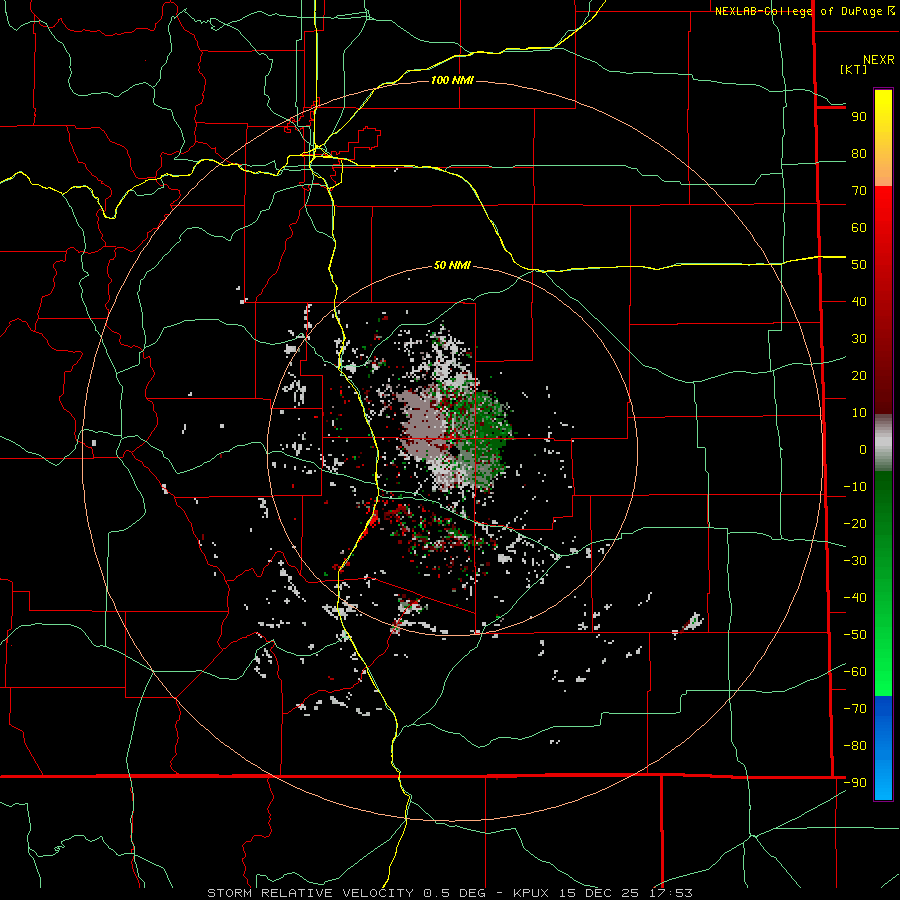
Task: Click the 70 value on the velocity scale
Action: coord(859,191)
